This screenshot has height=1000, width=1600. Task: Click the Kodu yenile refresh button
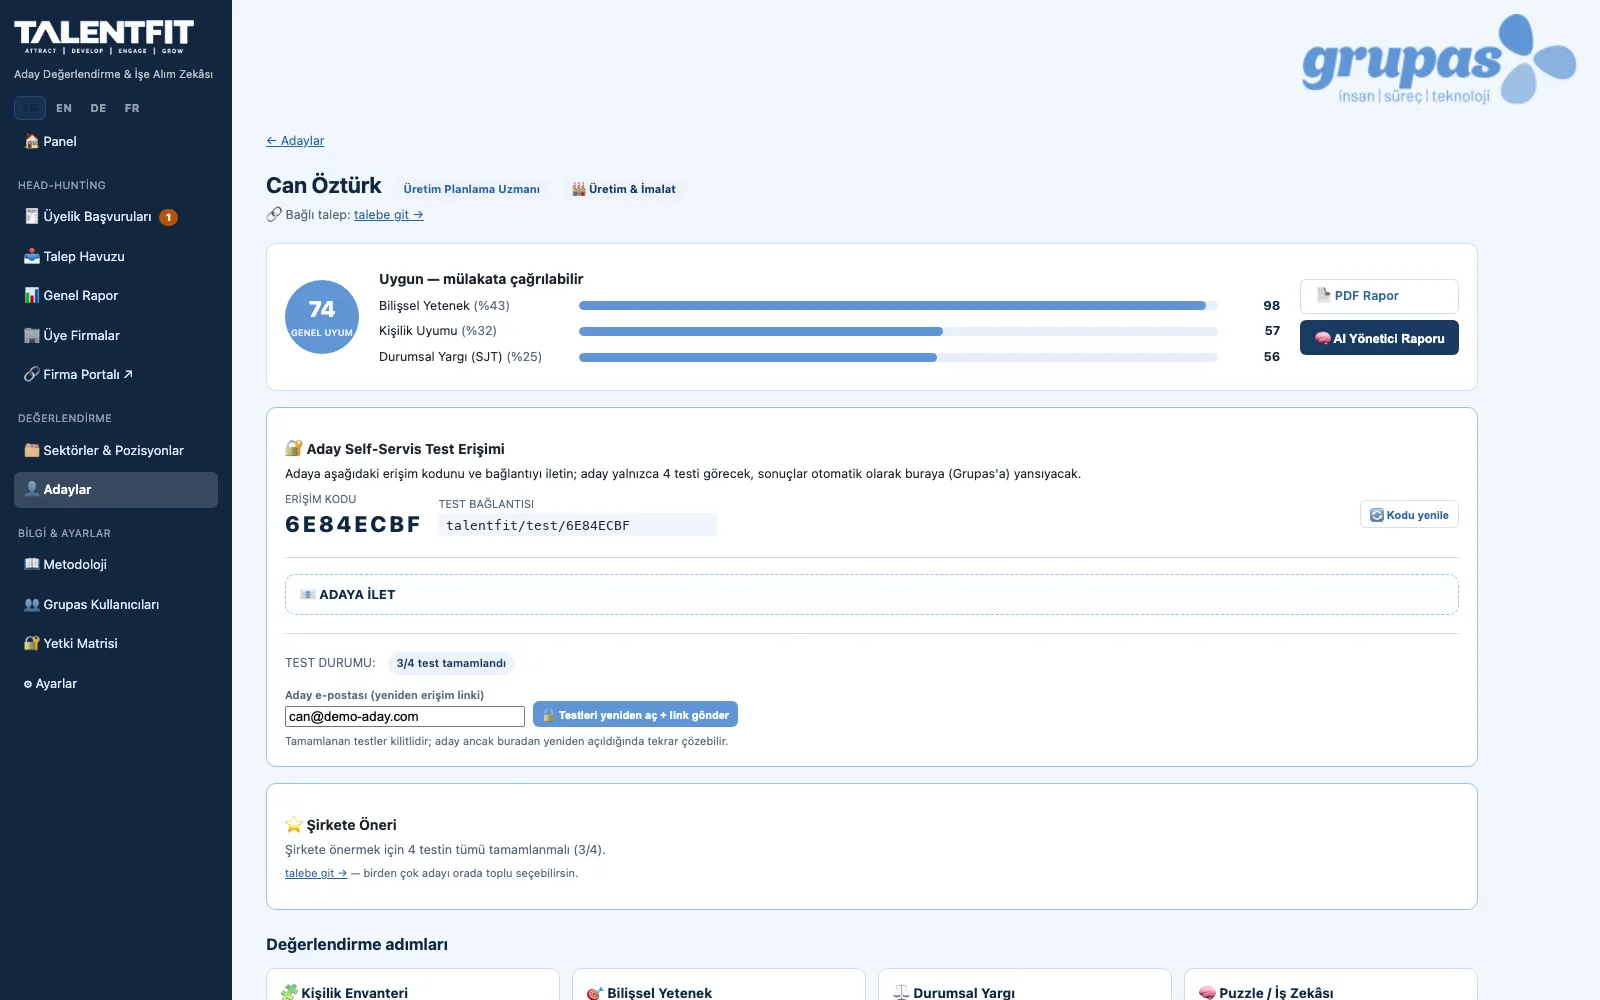1409,515
